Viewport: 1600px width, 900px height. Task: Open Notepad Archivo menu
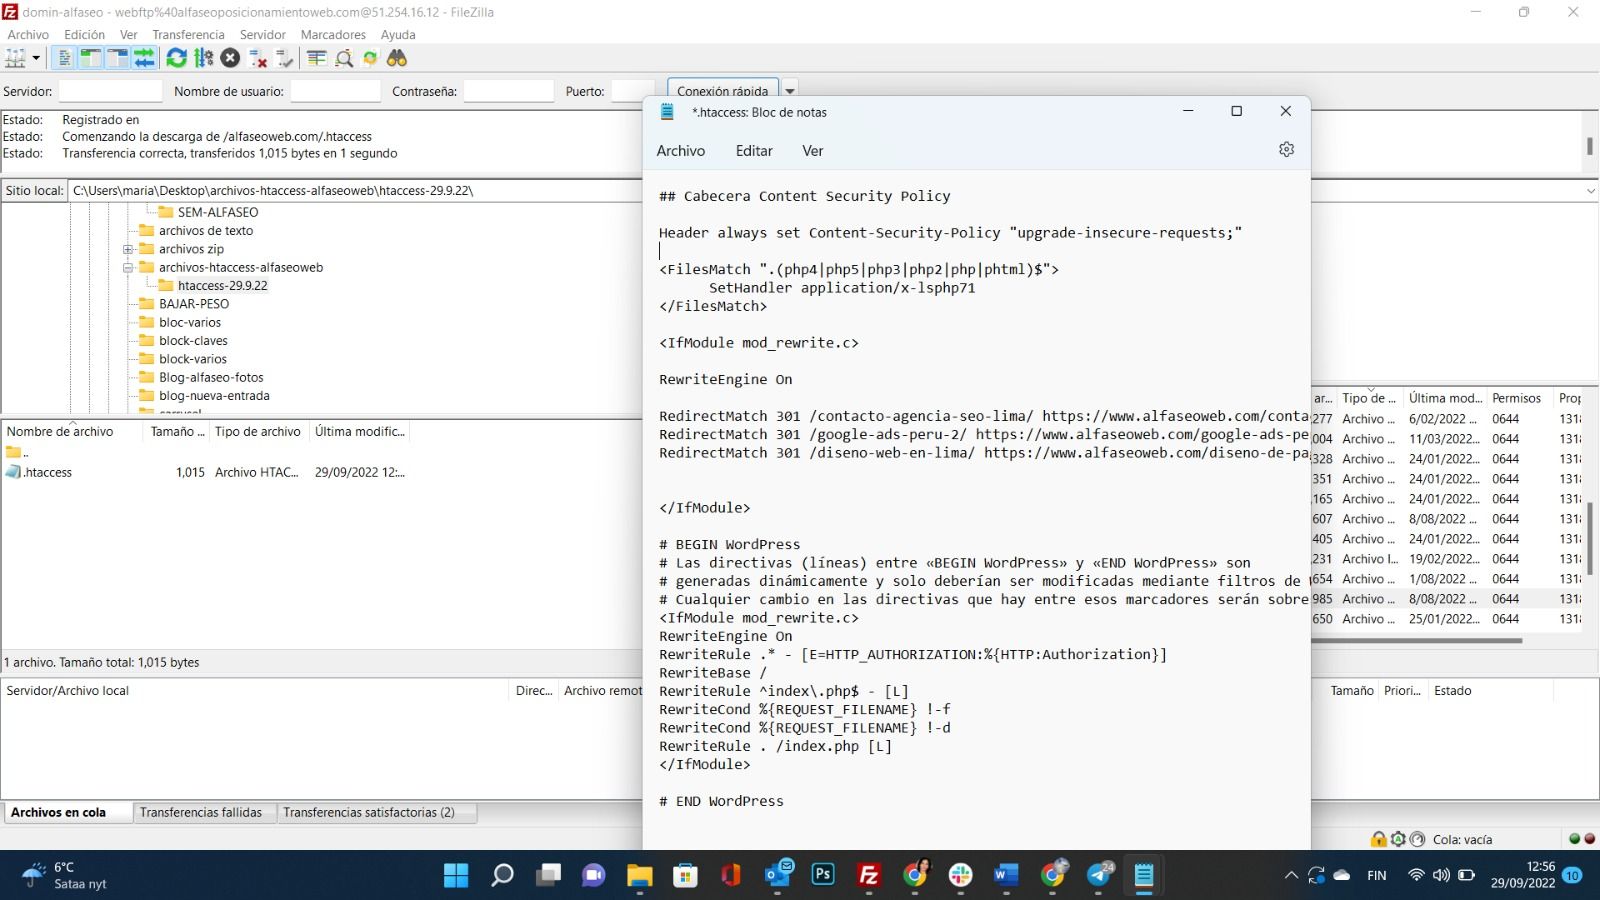(681, 151)
